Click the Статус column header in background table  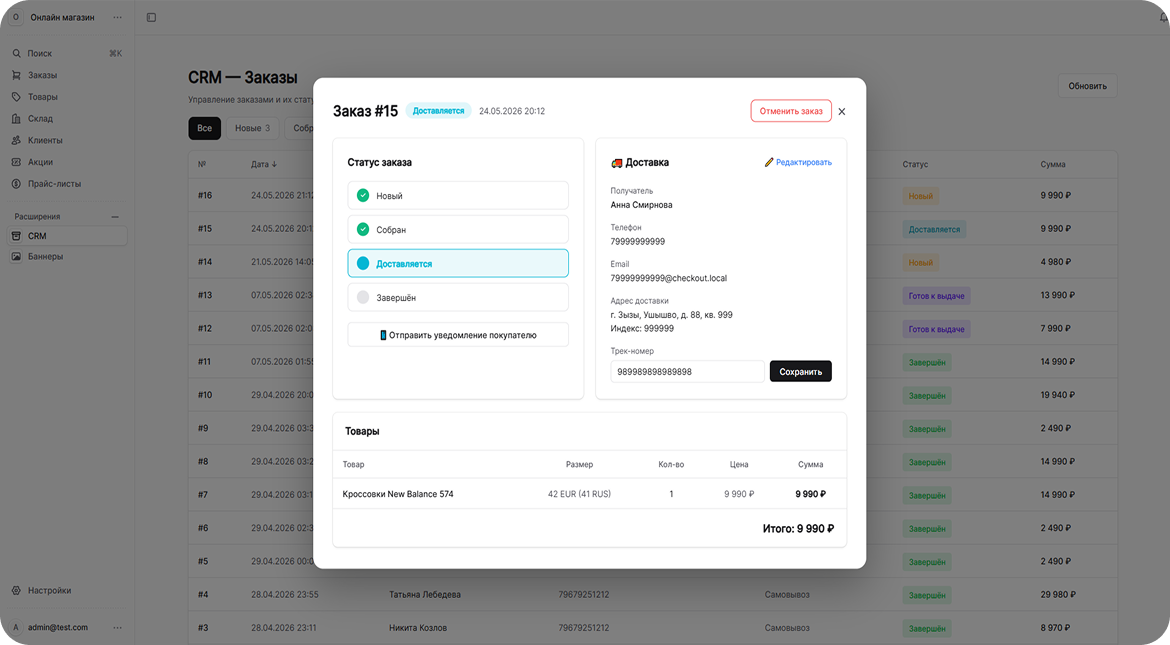pyautogui.click(x=916, y=164)
